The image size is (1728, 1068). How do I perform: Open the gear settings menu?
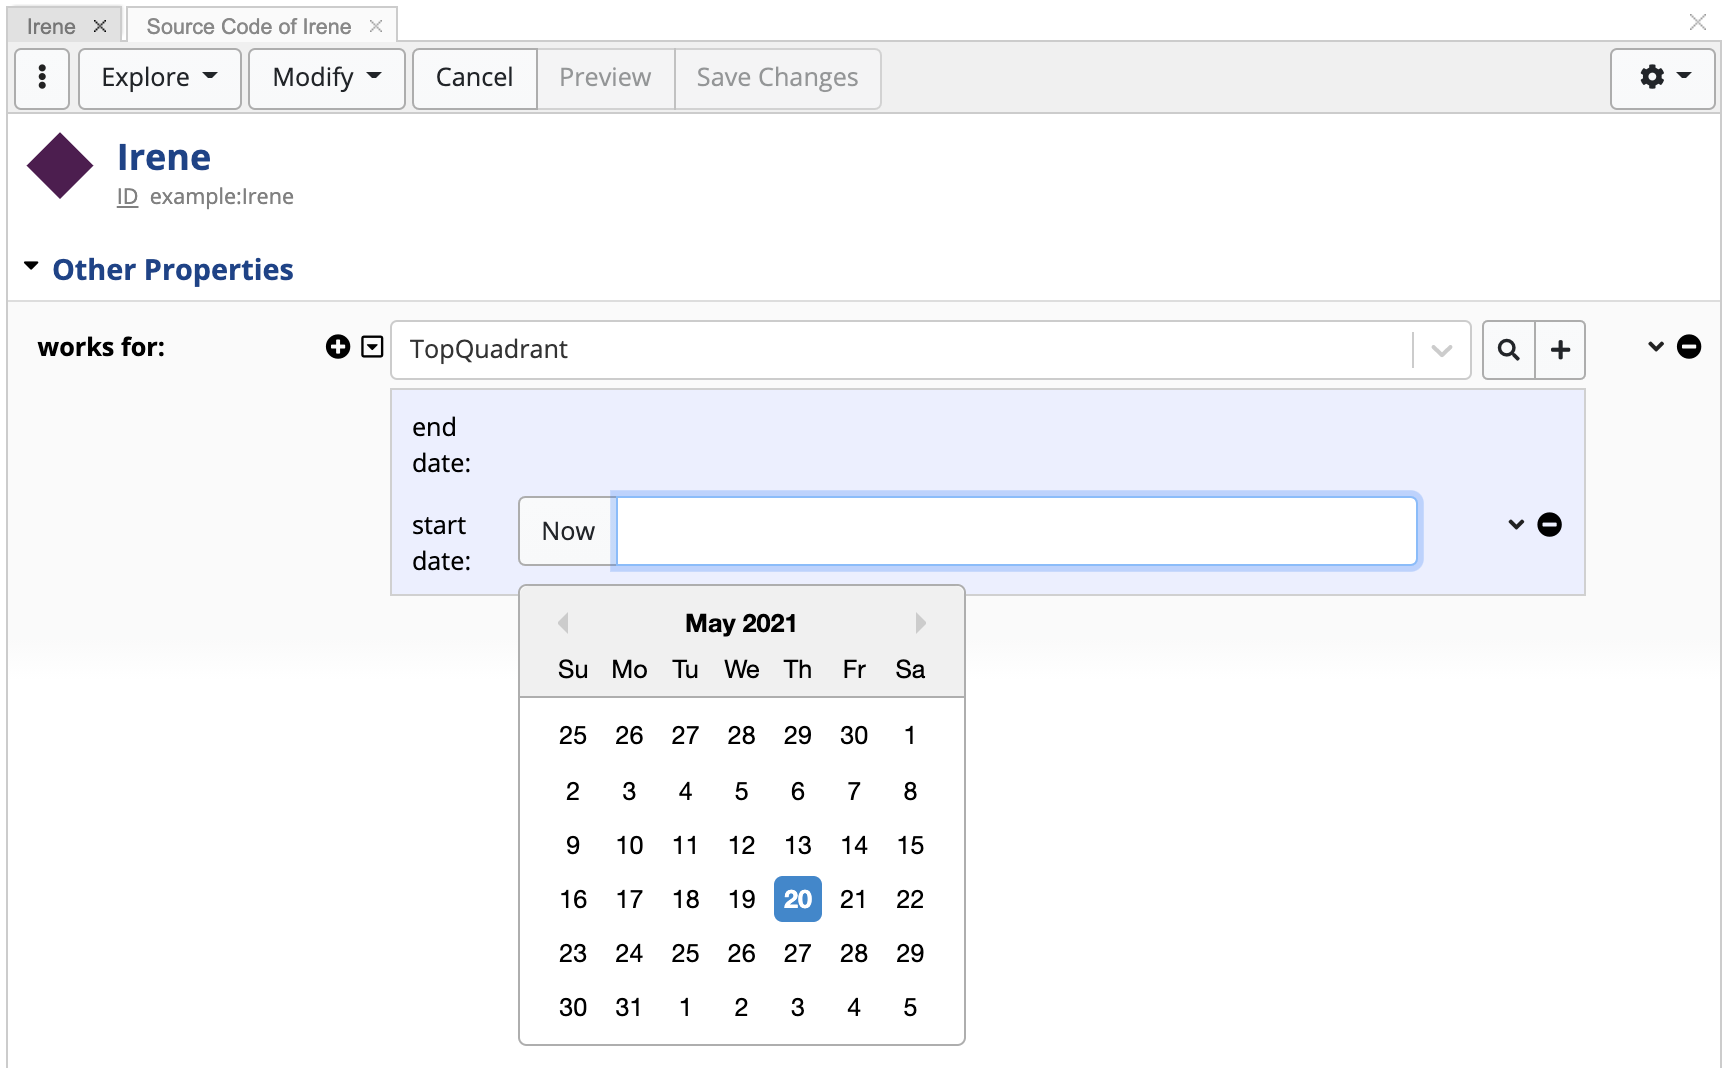pos(1662,78)
